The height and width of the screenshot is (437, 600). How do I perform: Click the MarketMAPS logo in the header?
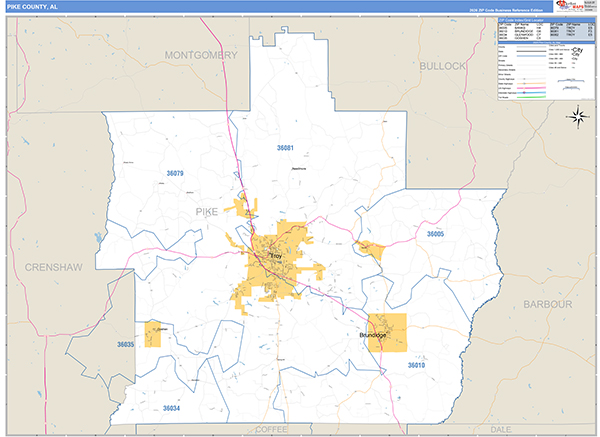pos(570,6)
